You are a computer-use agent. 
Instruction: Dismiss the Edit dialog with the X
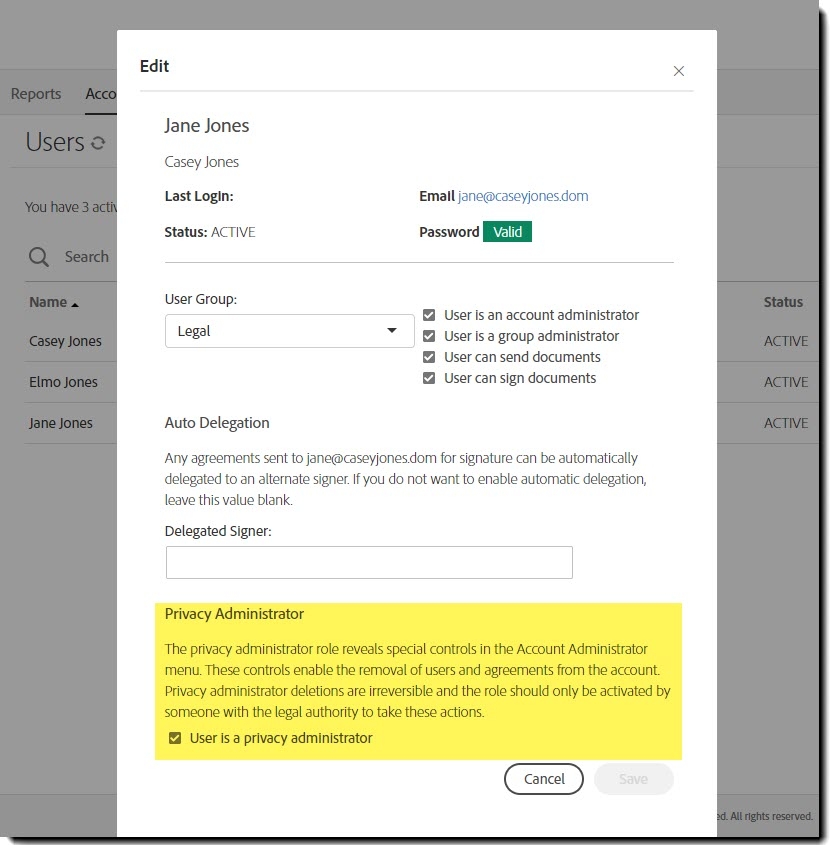(x=679, y=71)
